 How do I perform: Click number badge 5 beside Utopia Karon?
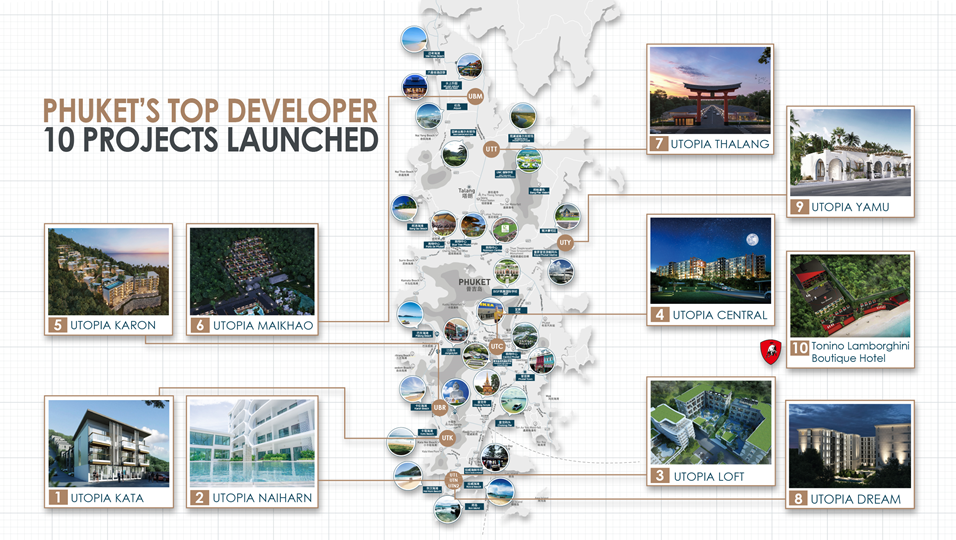[58, 325]
